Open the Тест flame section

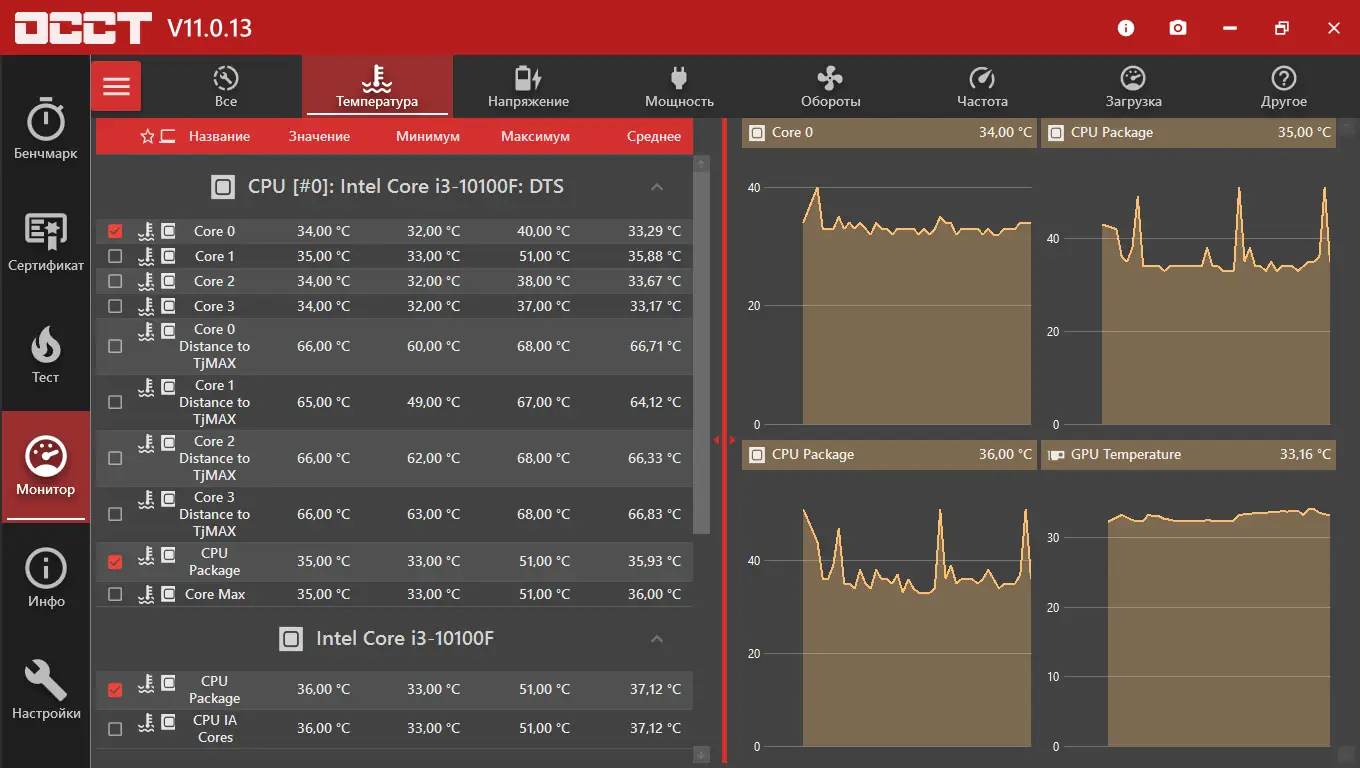point(45,355)
